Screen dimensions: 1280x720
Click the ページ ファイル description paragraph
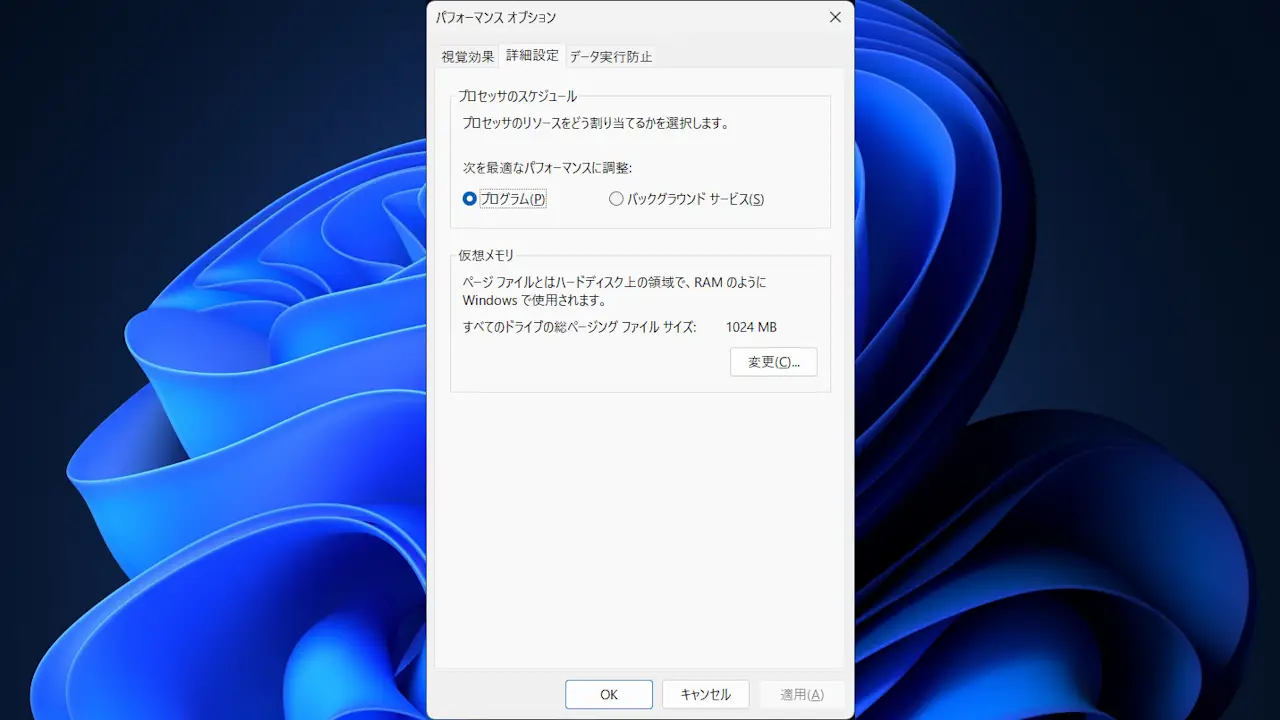pos(613,291)
